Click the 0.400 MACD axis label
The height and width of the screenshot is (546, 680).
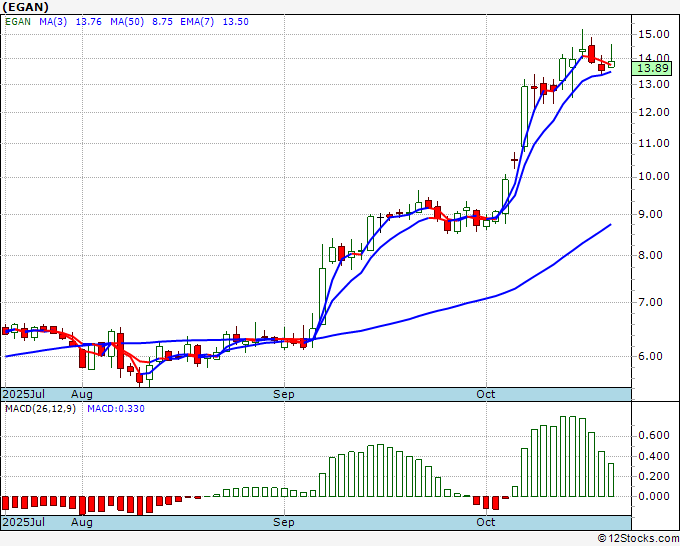(x=654, y=456)
